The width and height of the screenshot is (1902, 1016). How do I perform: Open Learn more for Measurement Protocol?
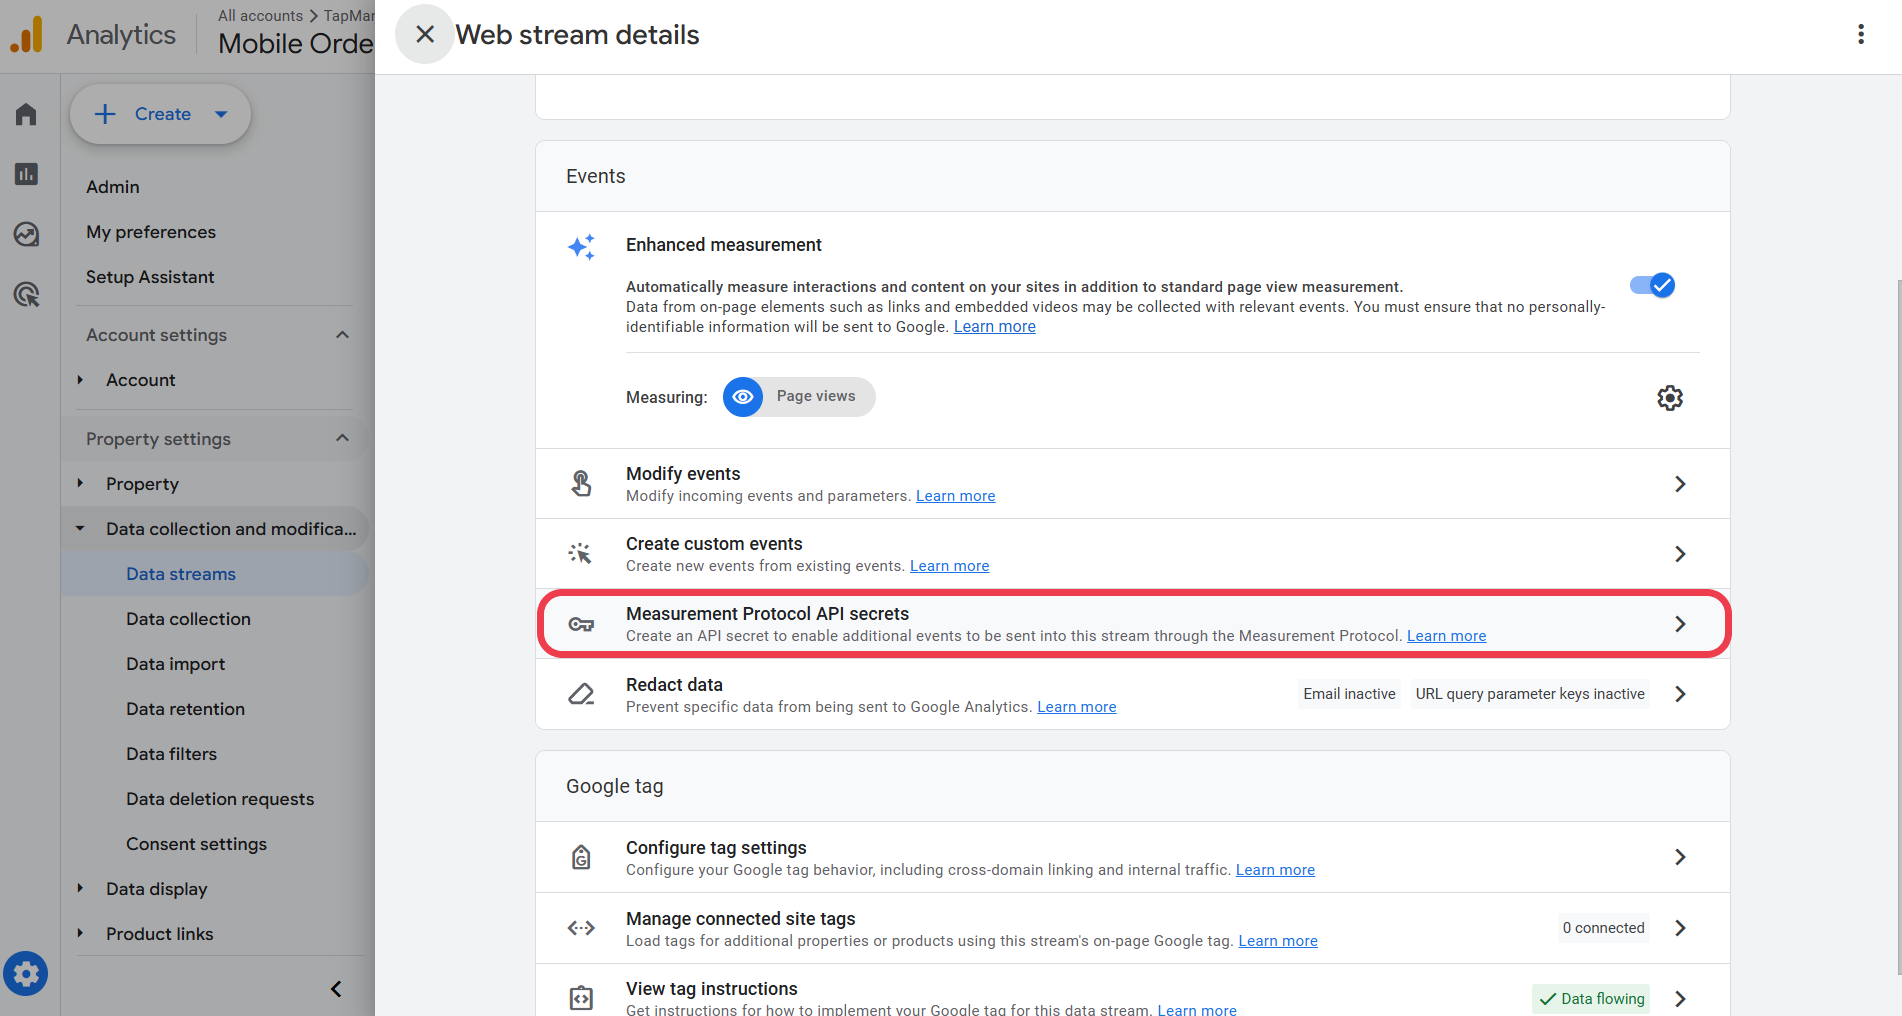click(1447, 636)
